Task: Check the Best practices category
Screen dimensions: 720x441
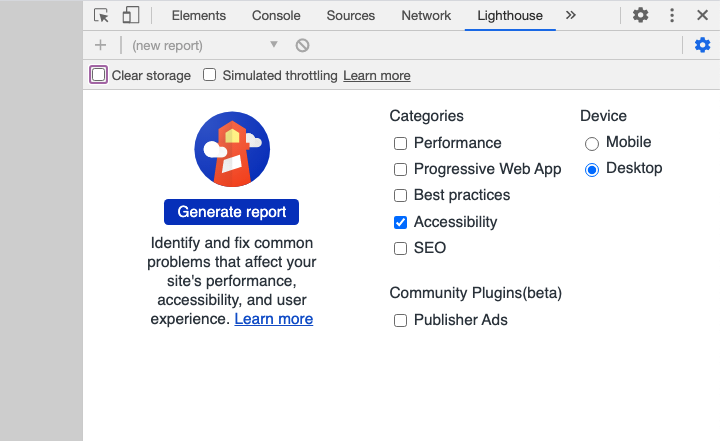Action: (400, 196)
